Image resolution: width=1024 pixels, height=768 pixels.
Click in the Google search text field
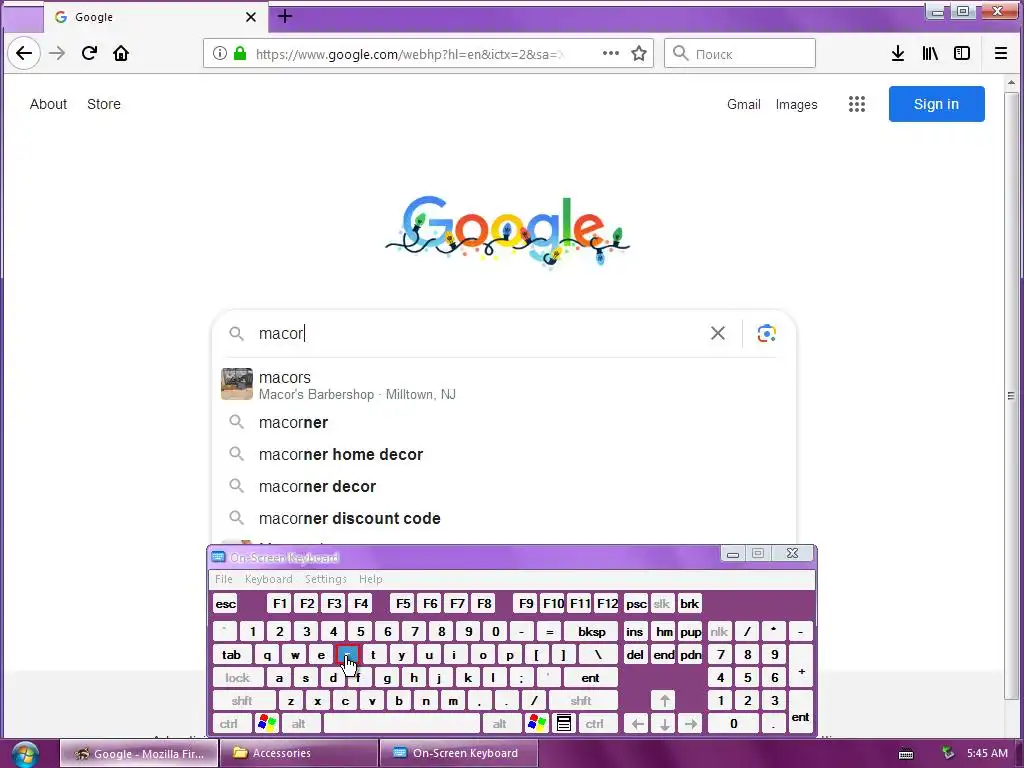[480, 333]
